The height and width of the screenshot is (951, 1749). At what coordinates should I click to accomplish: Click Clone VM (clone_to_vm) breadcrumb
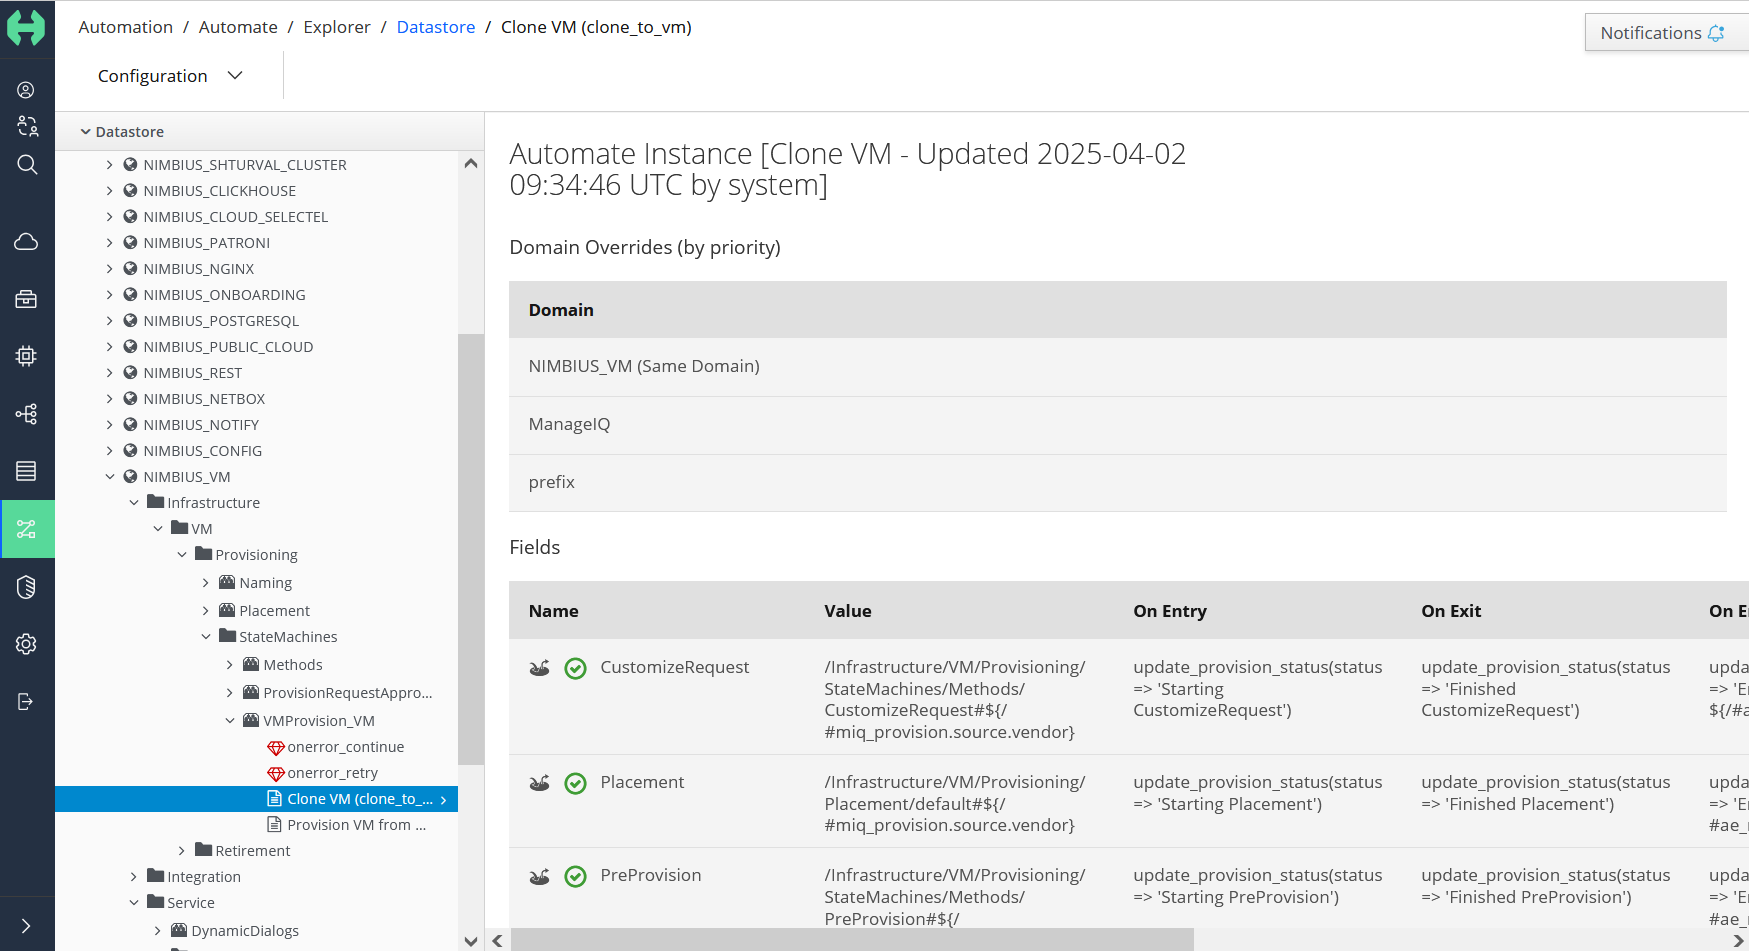click(x=596, y=27)
